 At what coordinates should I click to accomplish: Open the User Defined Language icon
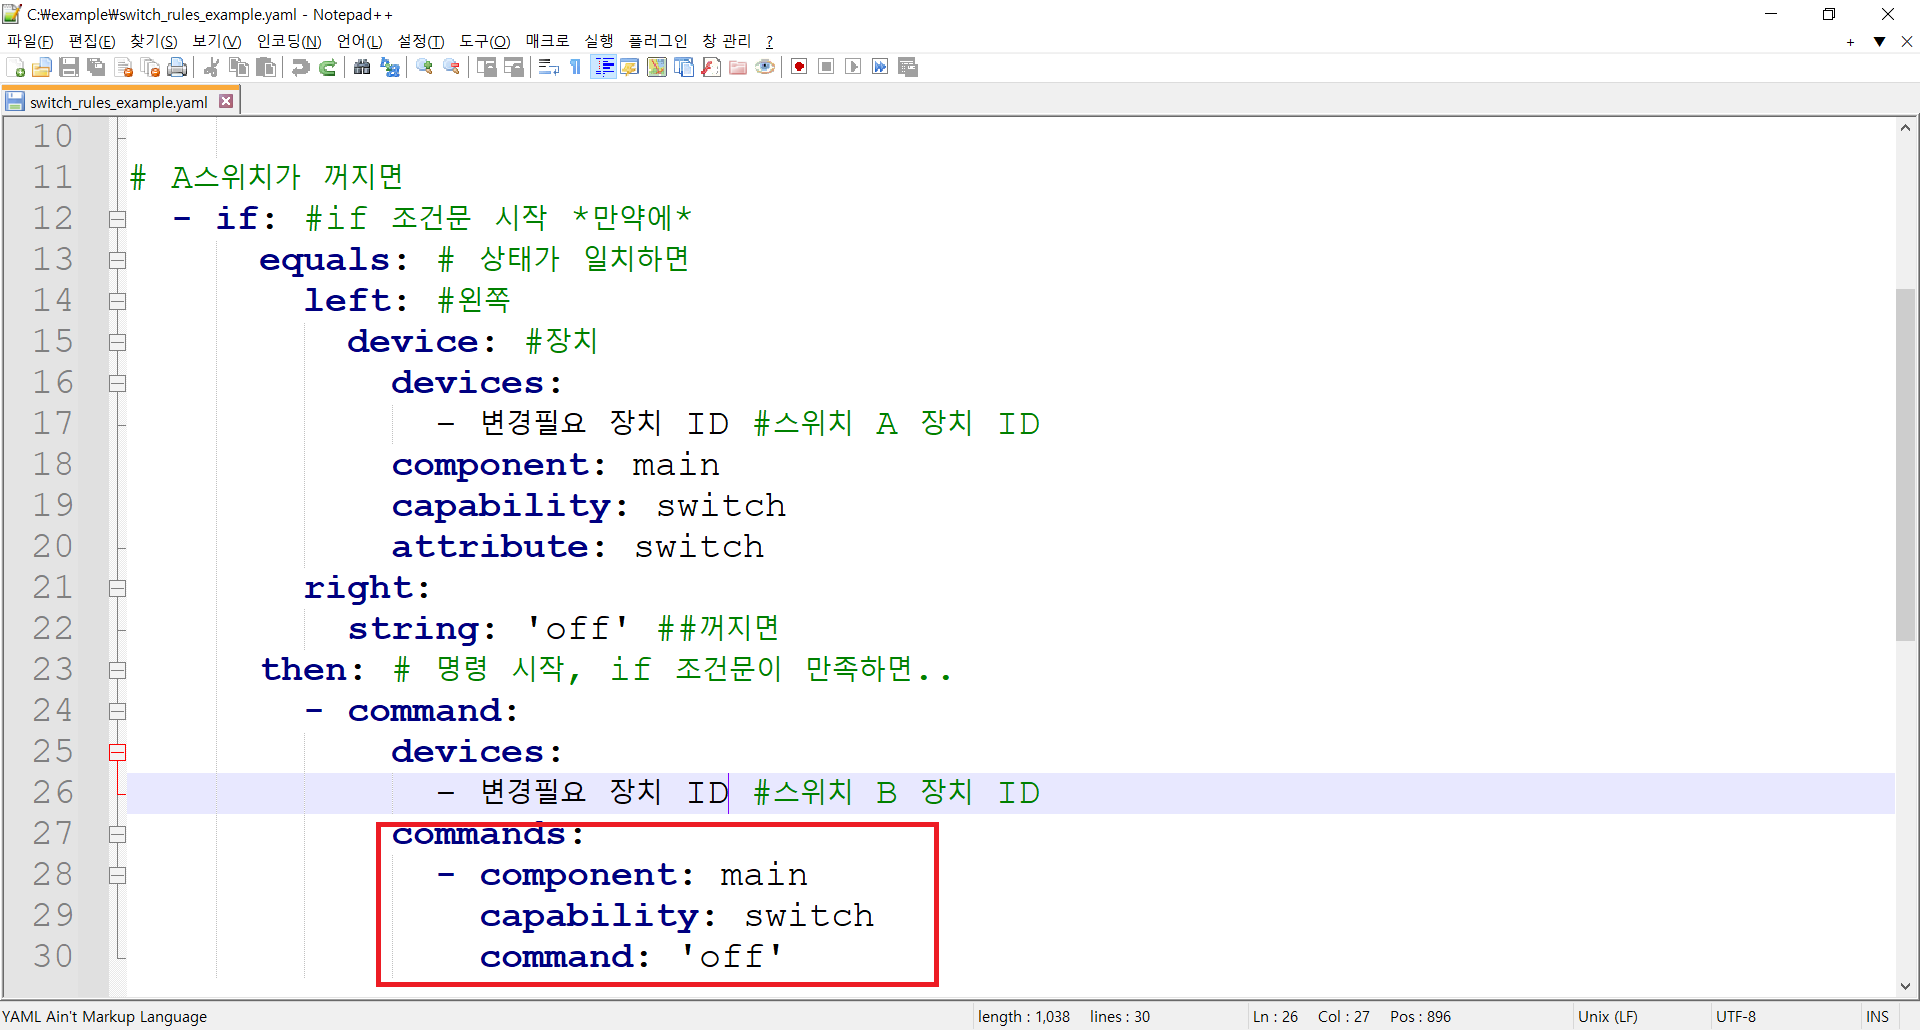point(630,67)
